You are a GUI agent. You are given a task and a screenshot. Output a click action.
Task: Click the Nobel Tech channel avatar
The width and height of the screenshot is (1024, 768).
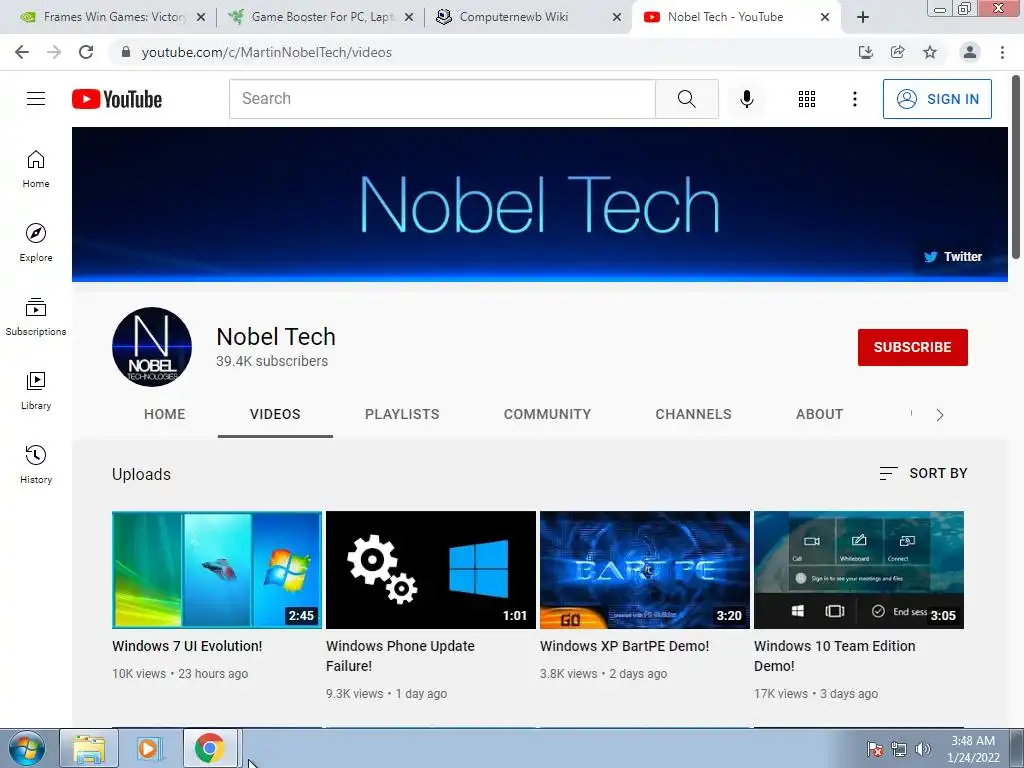(x=152, y=347)
